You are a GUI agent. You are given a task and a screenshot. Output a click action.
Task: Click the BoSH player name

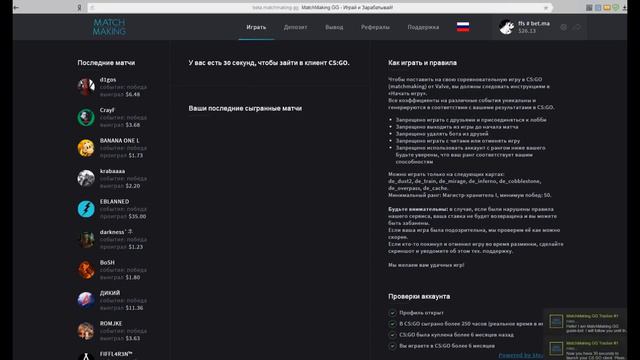point(107,262)
